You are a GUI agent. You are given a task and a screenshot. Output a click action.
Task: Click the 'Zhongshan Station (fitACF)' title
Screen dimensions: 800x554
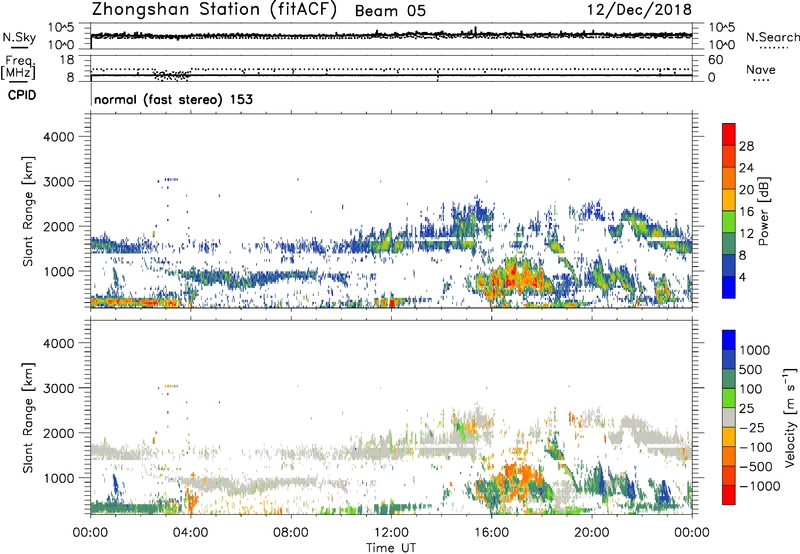coord(214,10)
